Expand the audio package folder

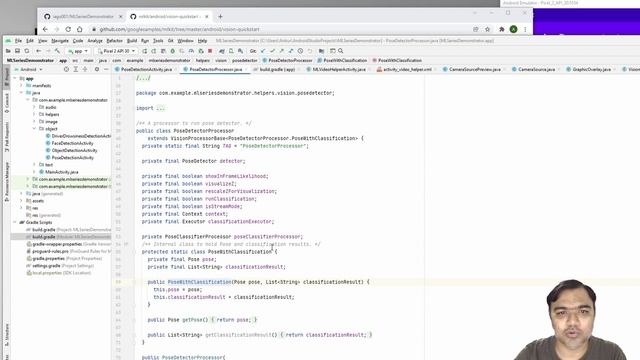pyautogui.click(x=34, y=107)
